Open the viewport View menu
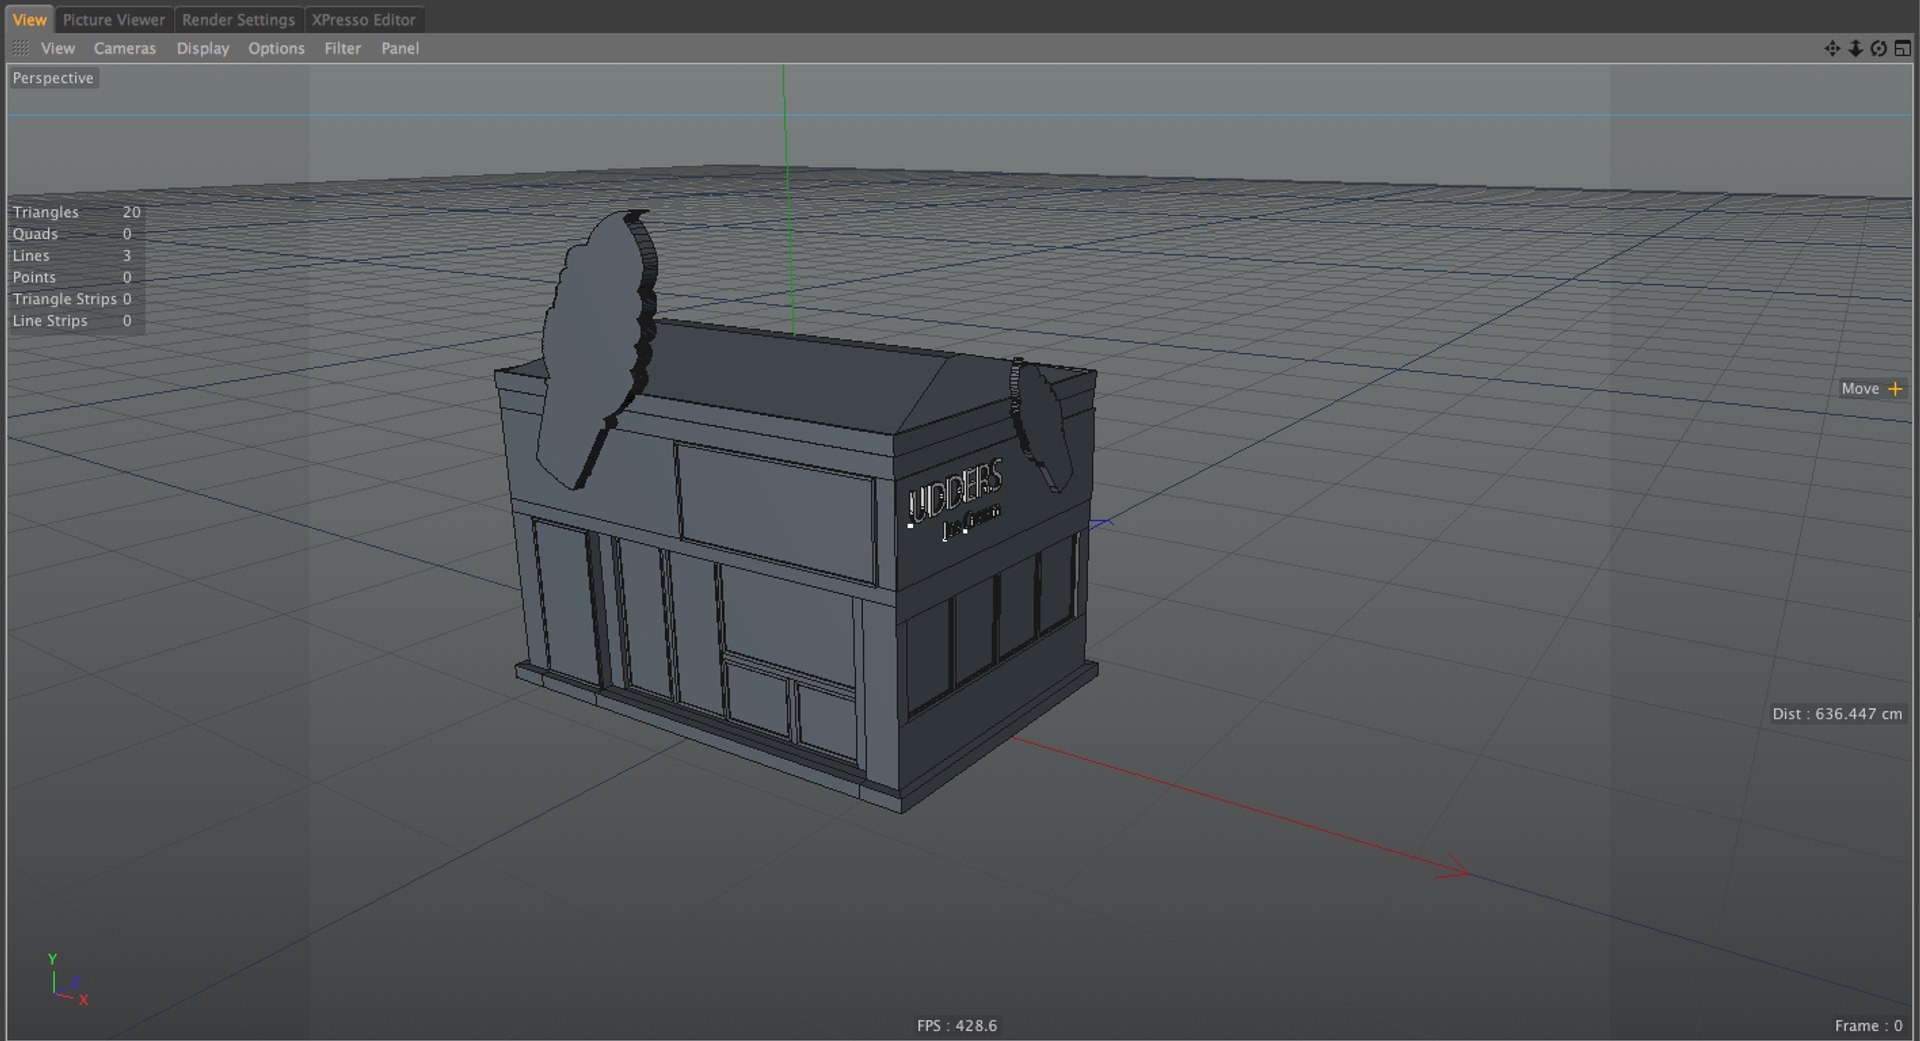1920x1041 pixels. pyautogui.click(x=57, y=48)
